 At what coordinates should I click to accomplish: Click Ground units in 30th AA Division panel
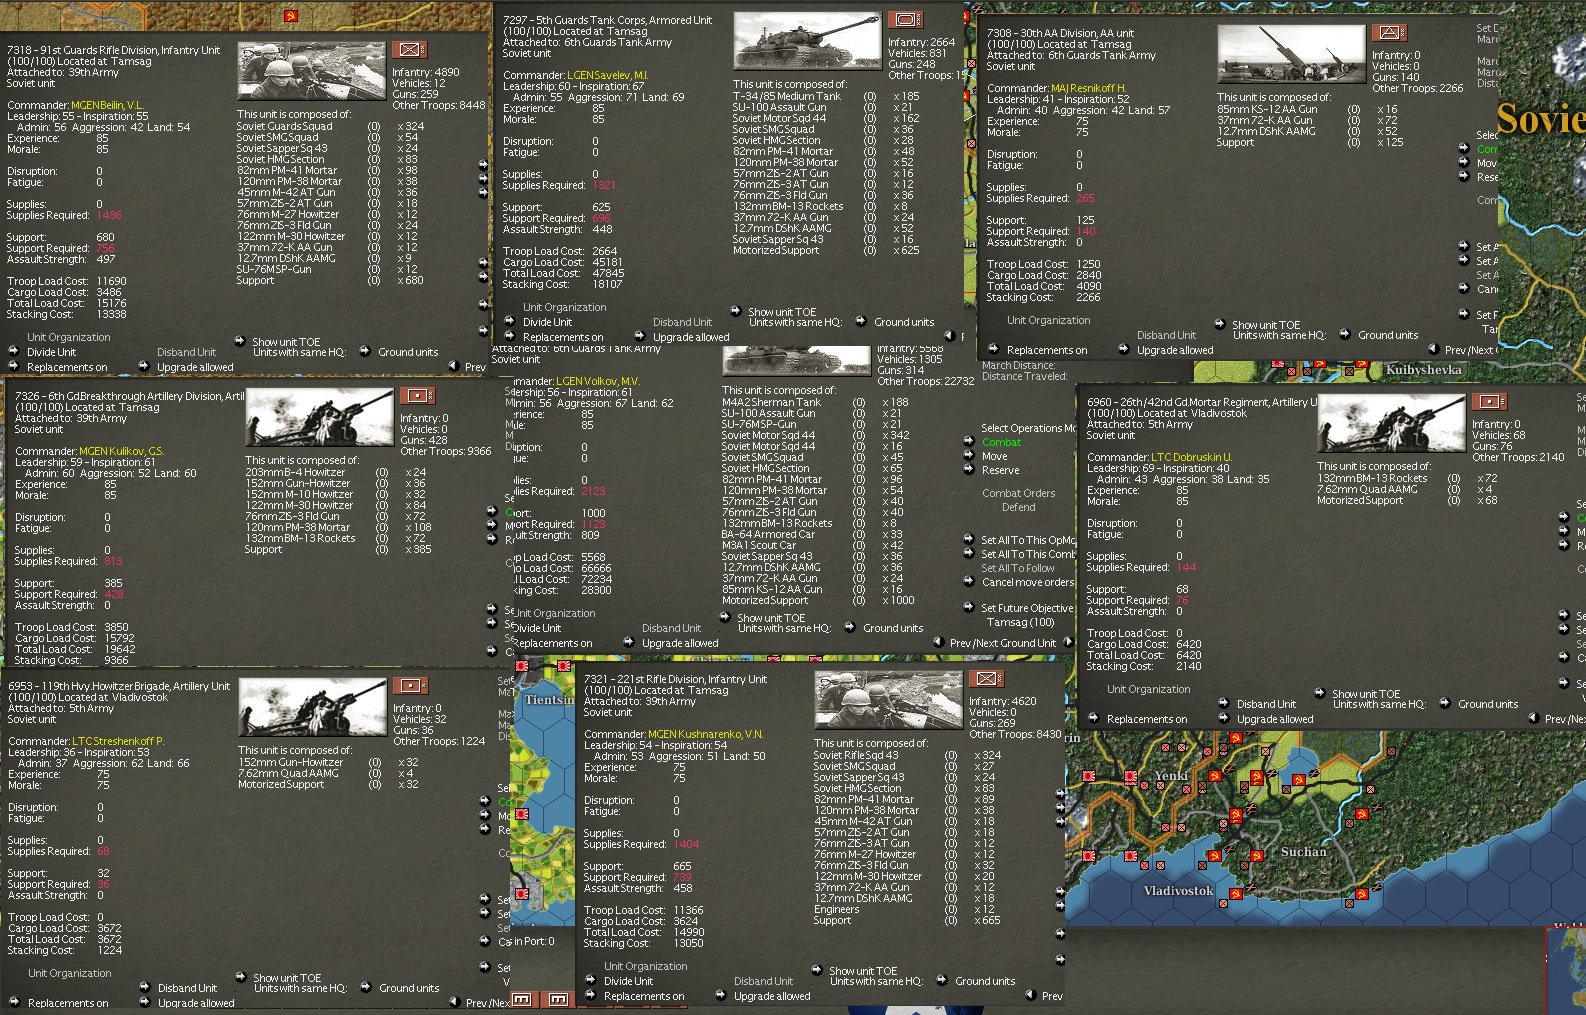coord(1388,335)
